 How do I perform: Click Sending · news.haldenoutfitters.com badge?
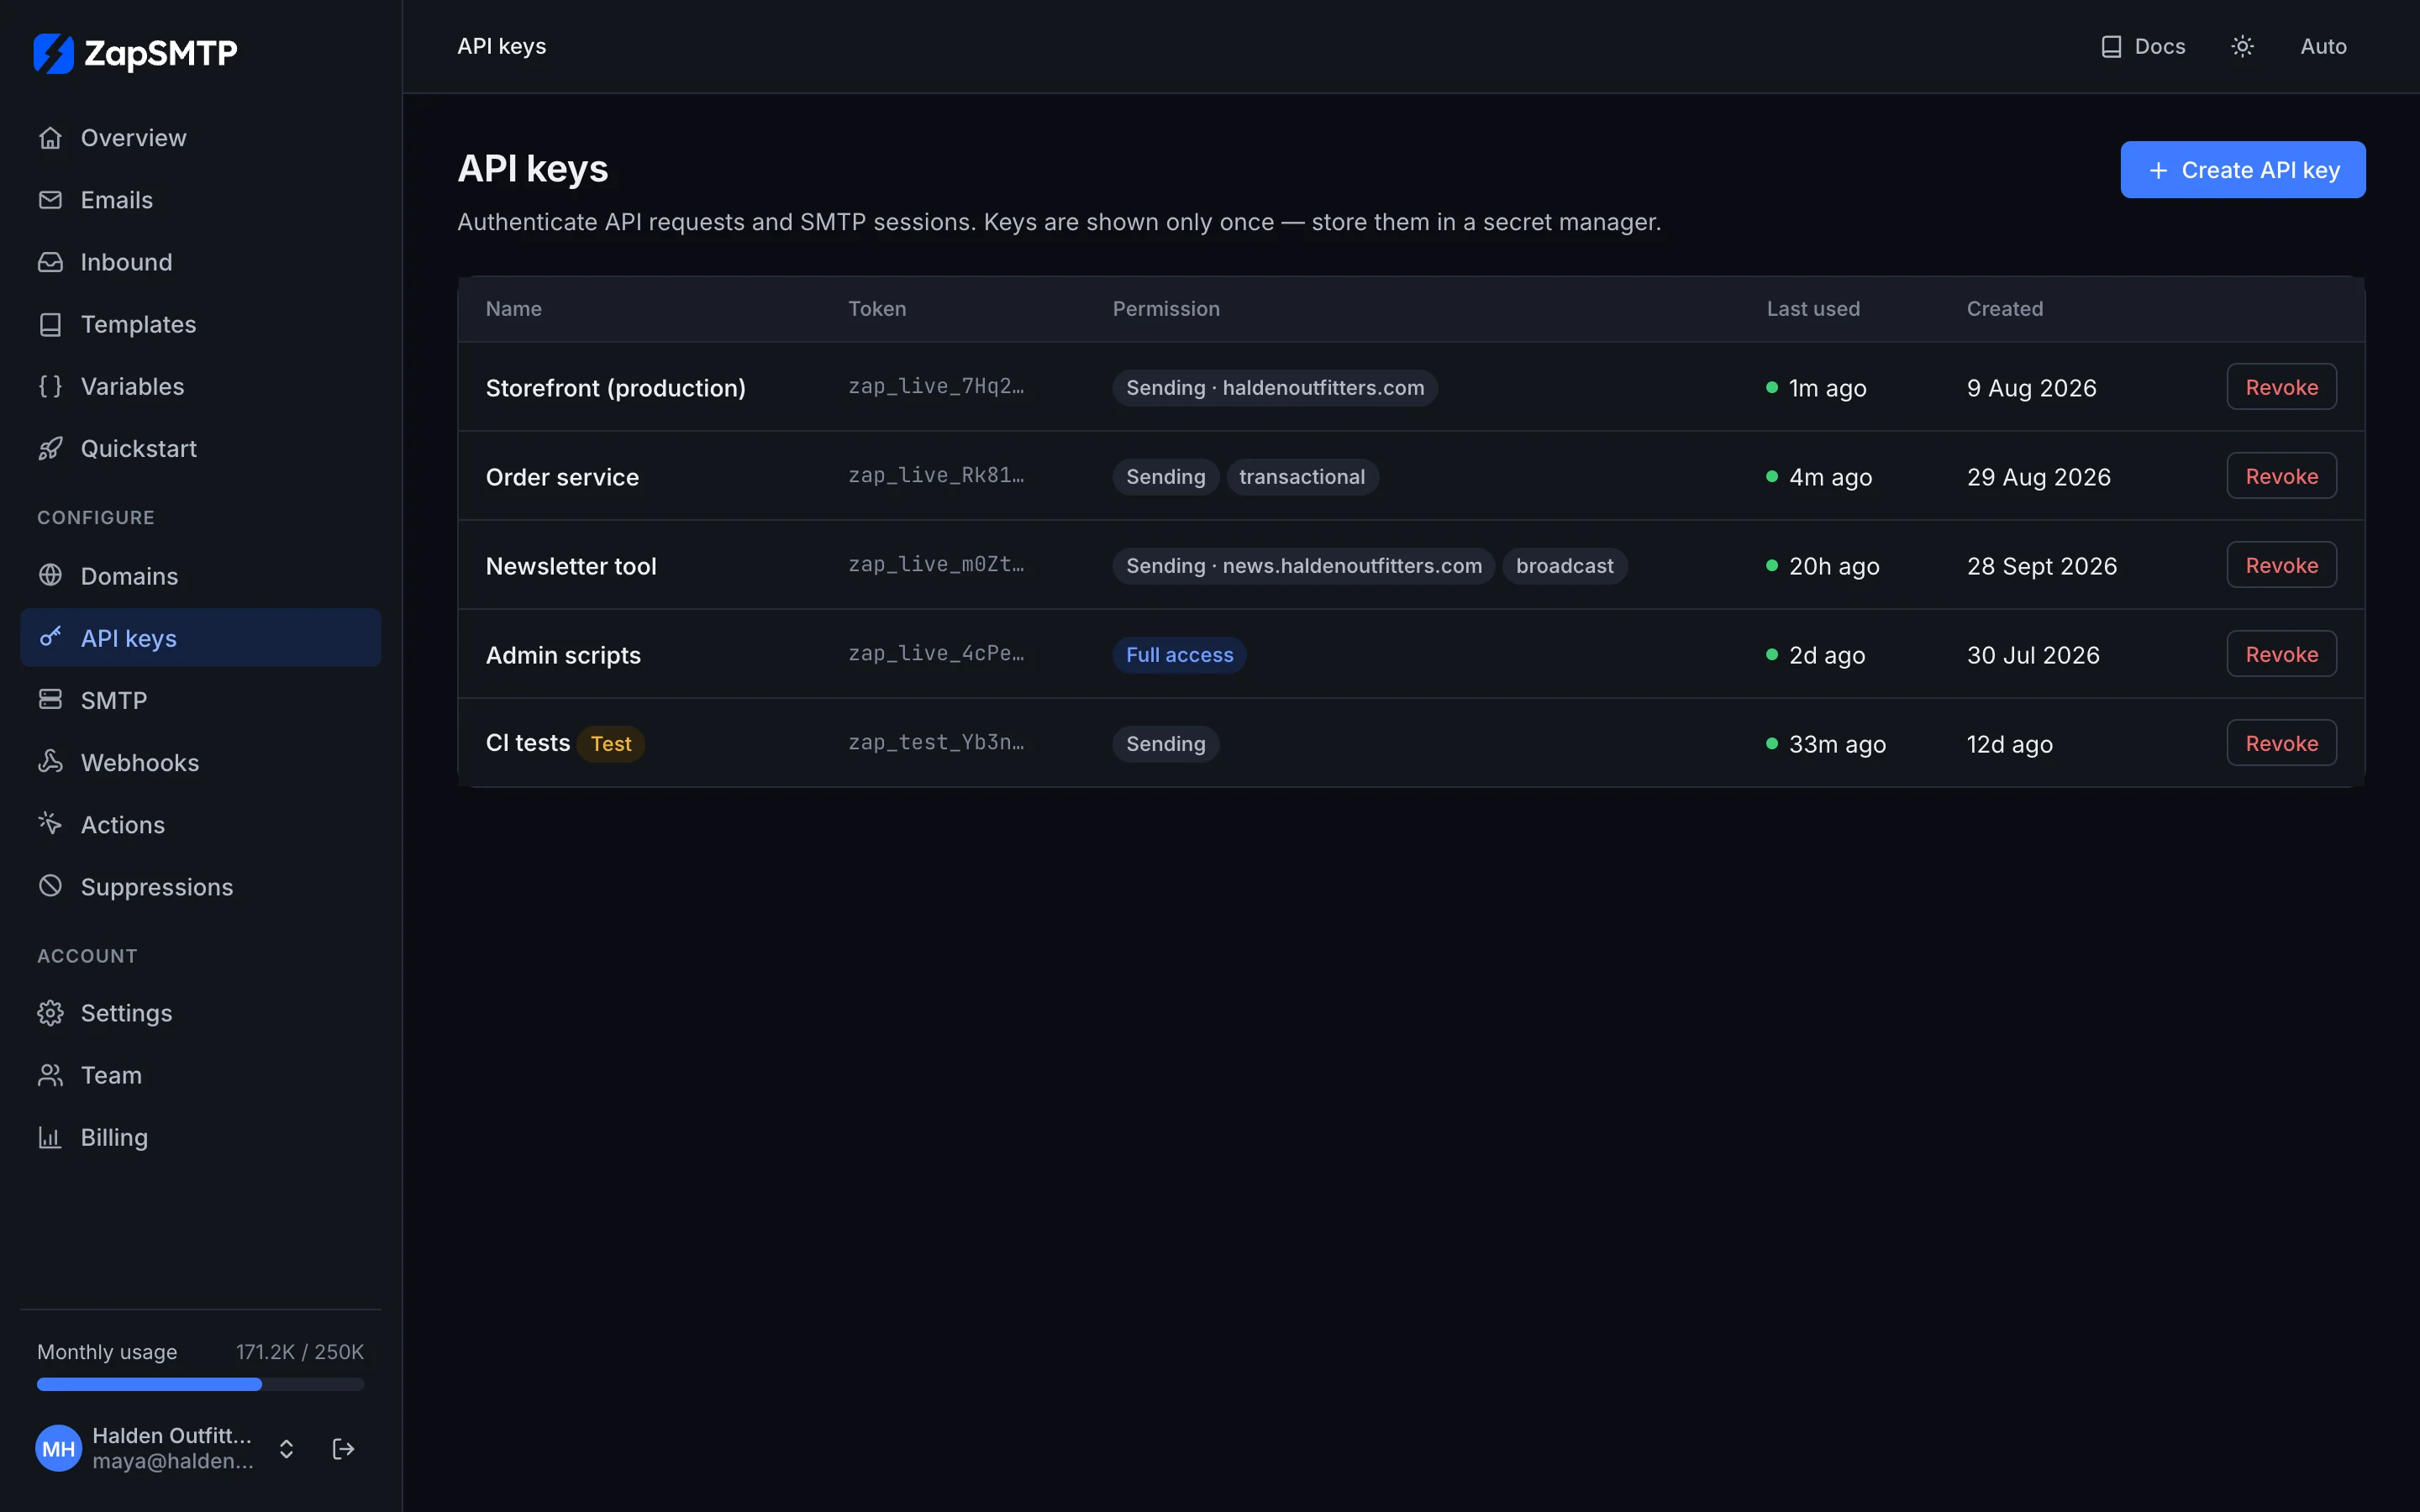coord(1304,566)
